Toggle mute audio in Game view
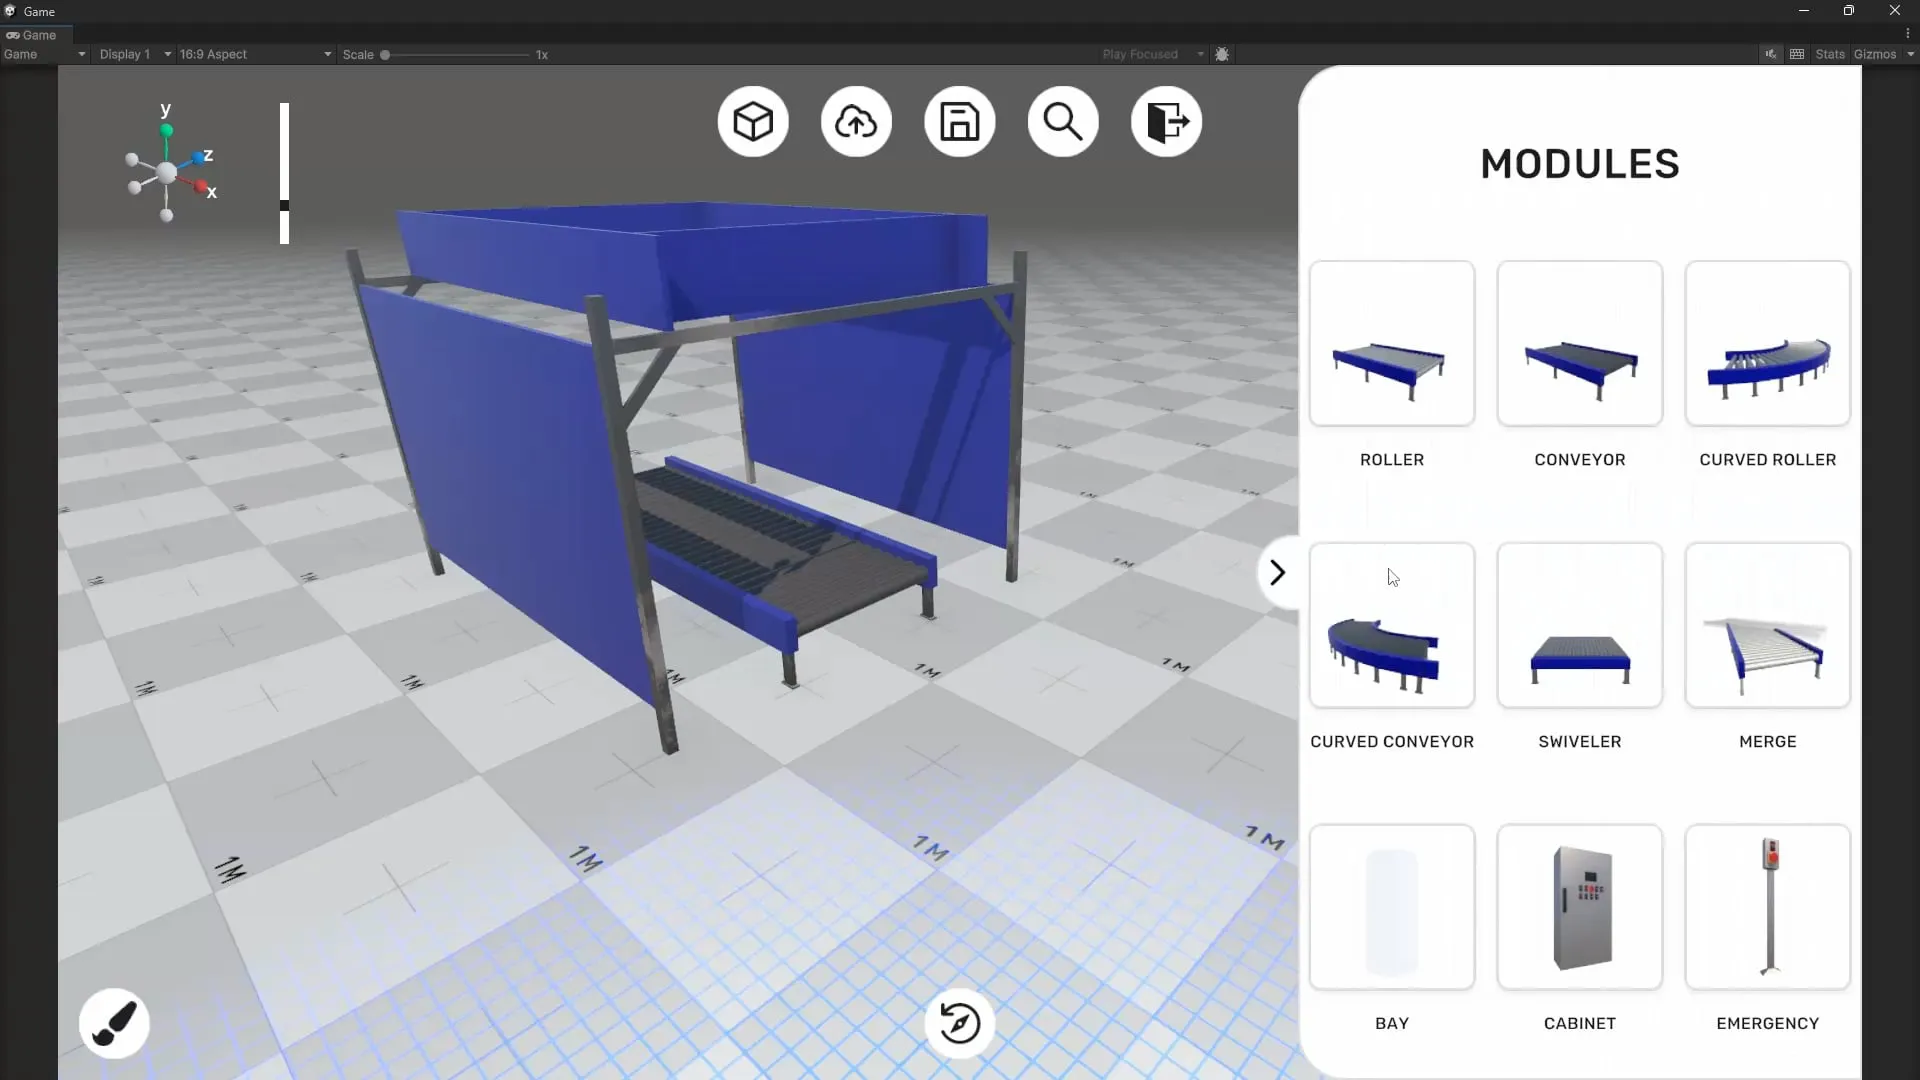Viewport: 1920px width, 1080px height. (x=1770, y=54)
